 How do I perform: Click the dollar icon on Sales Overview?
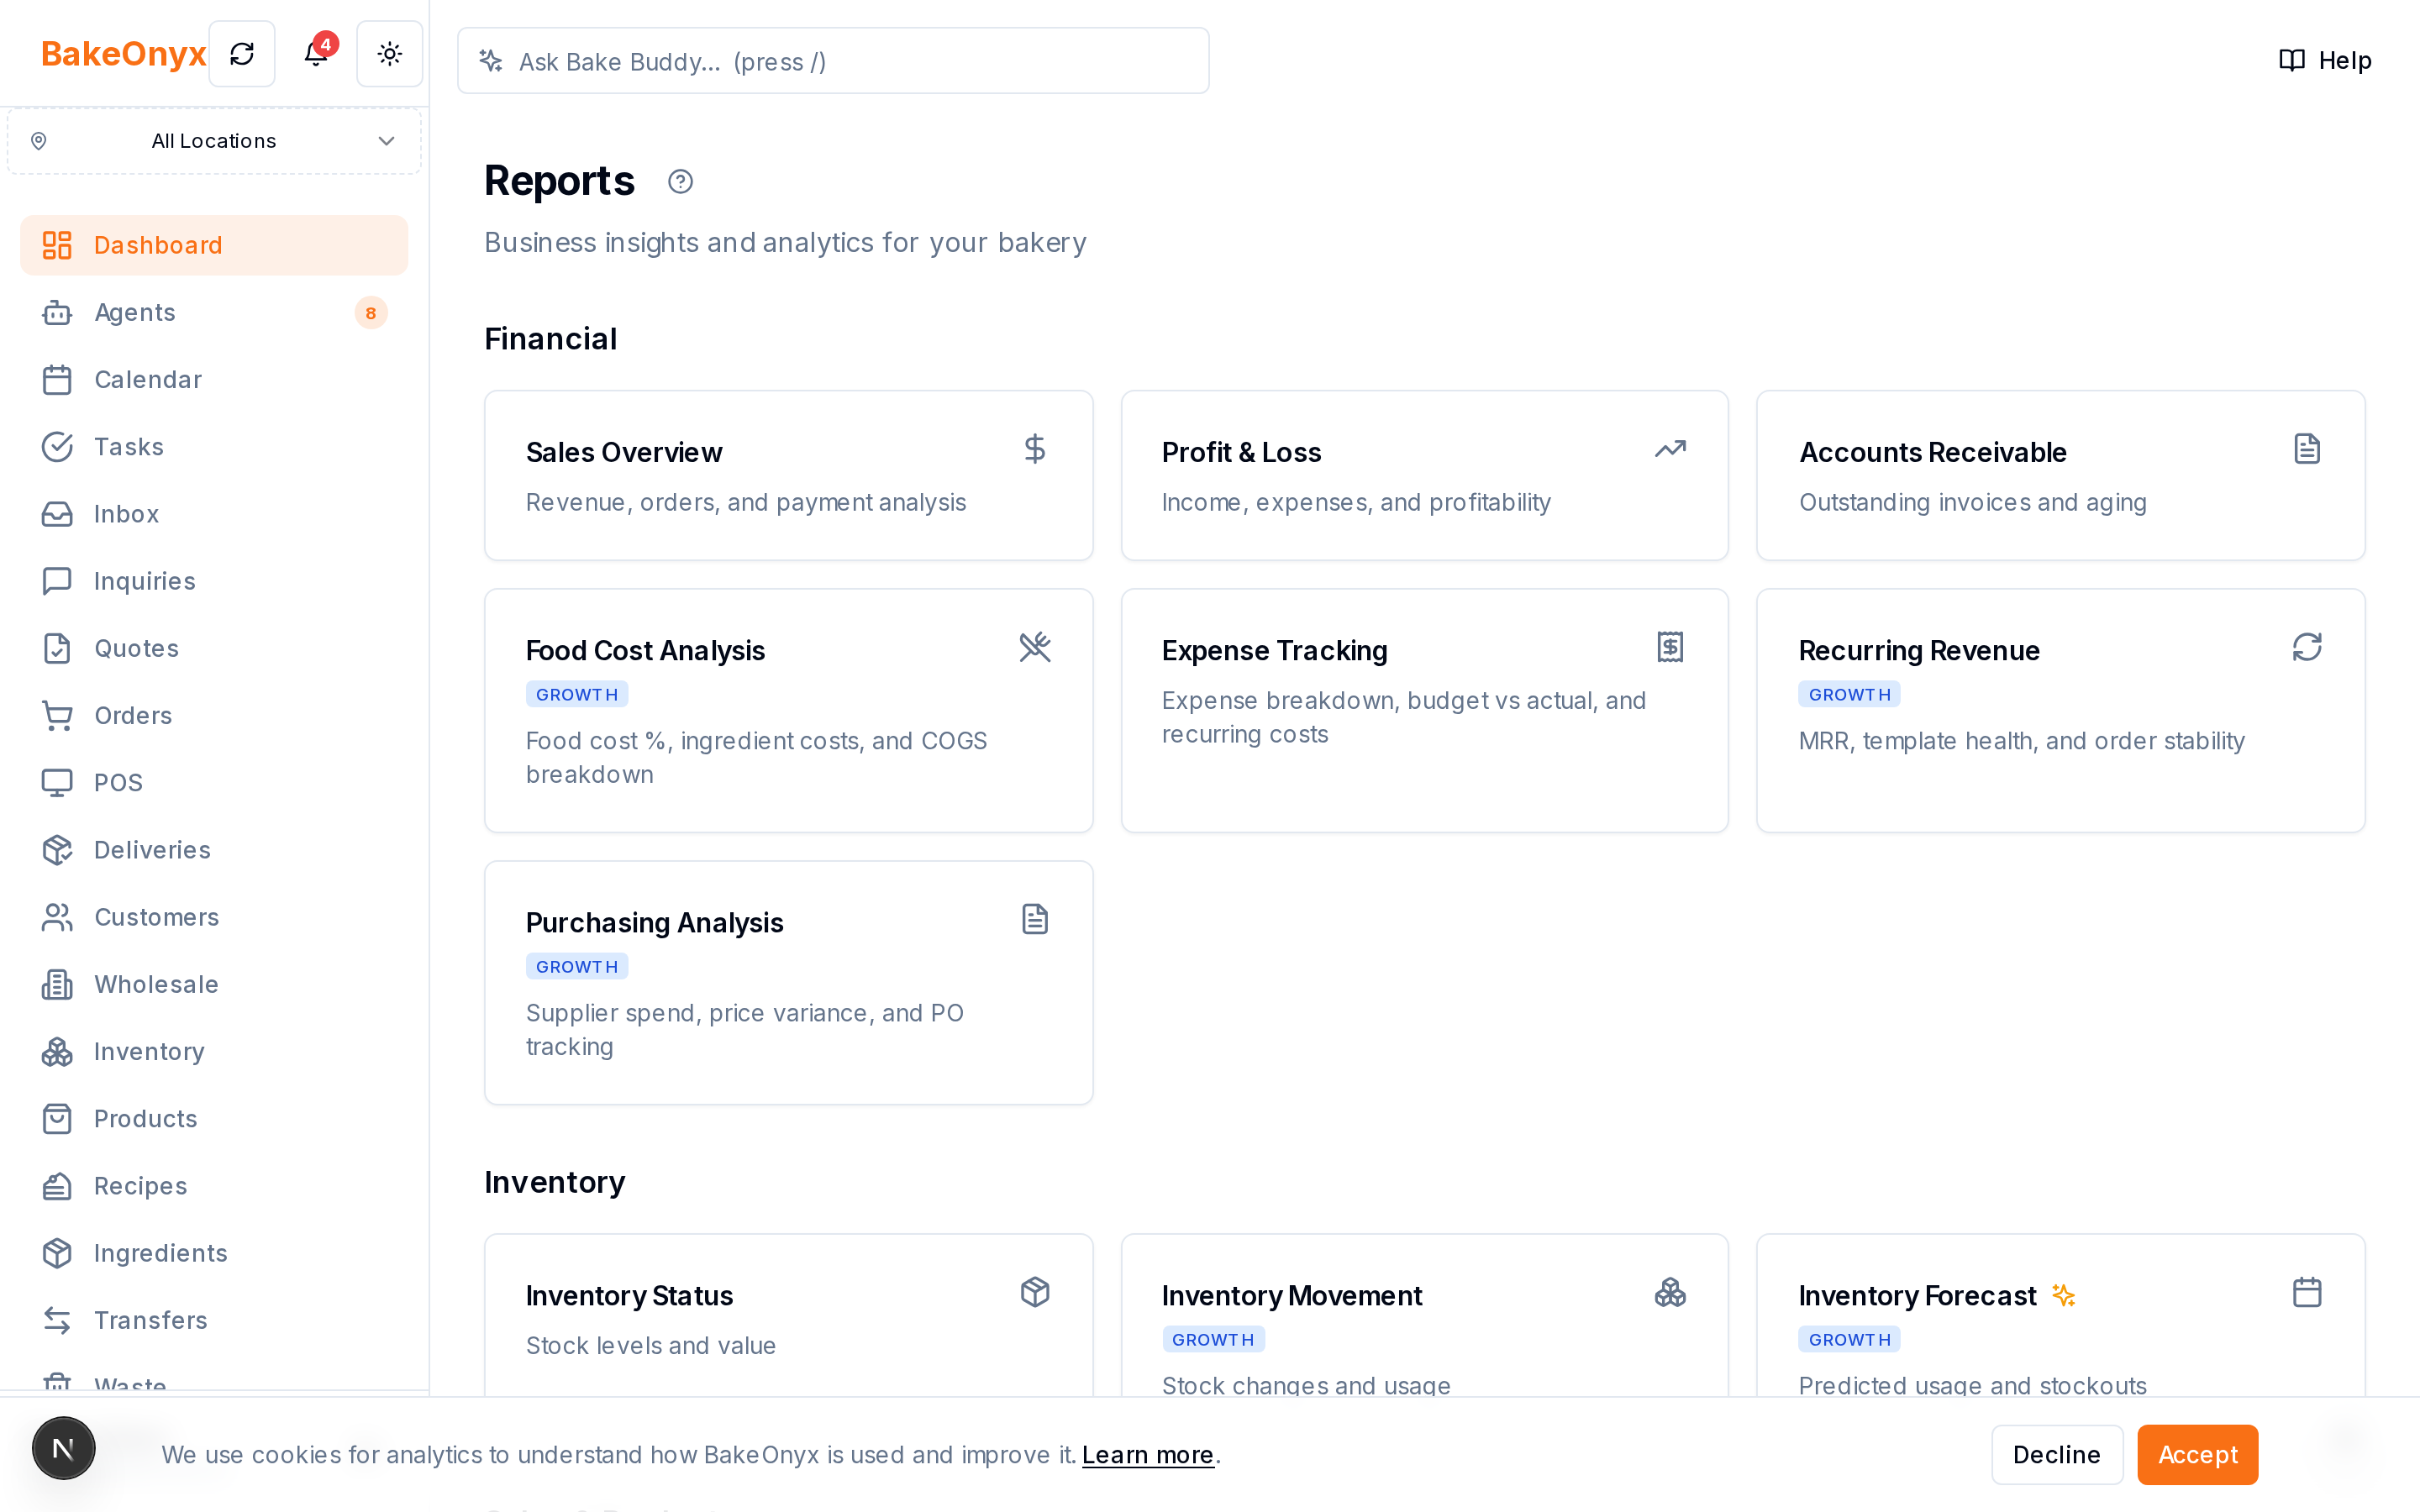1035,449
